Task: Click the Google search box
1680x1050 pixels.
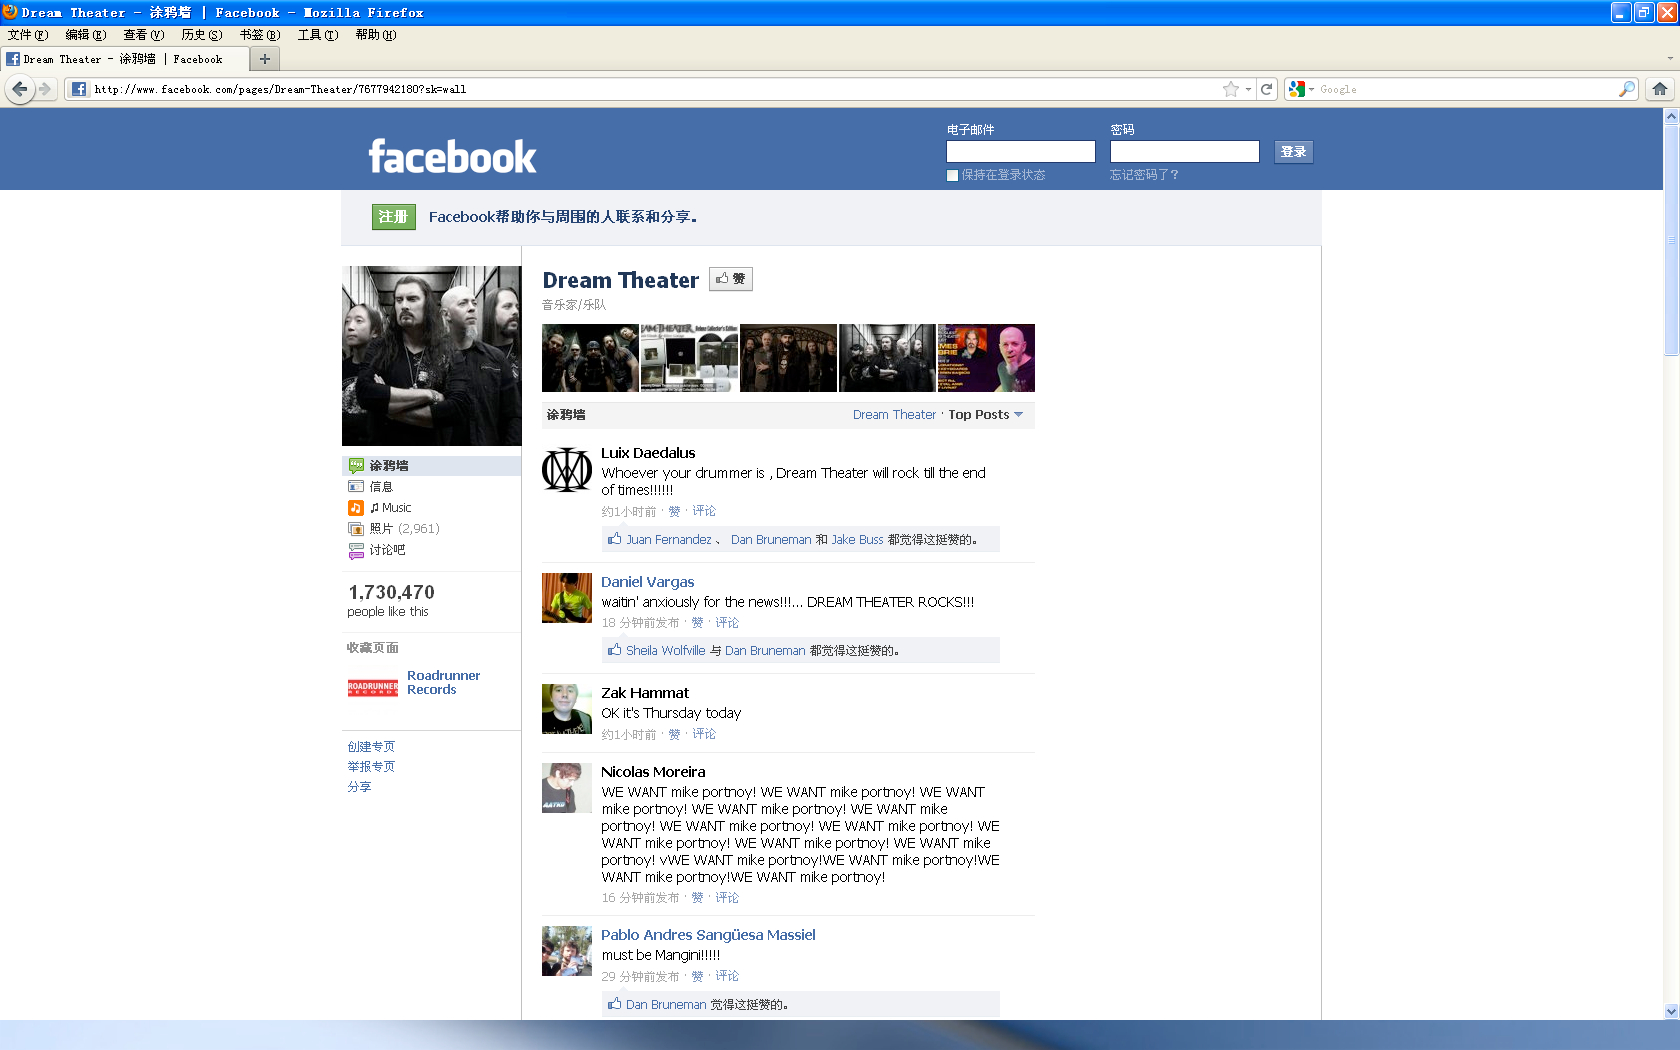Action: (x=1466, y=89)
